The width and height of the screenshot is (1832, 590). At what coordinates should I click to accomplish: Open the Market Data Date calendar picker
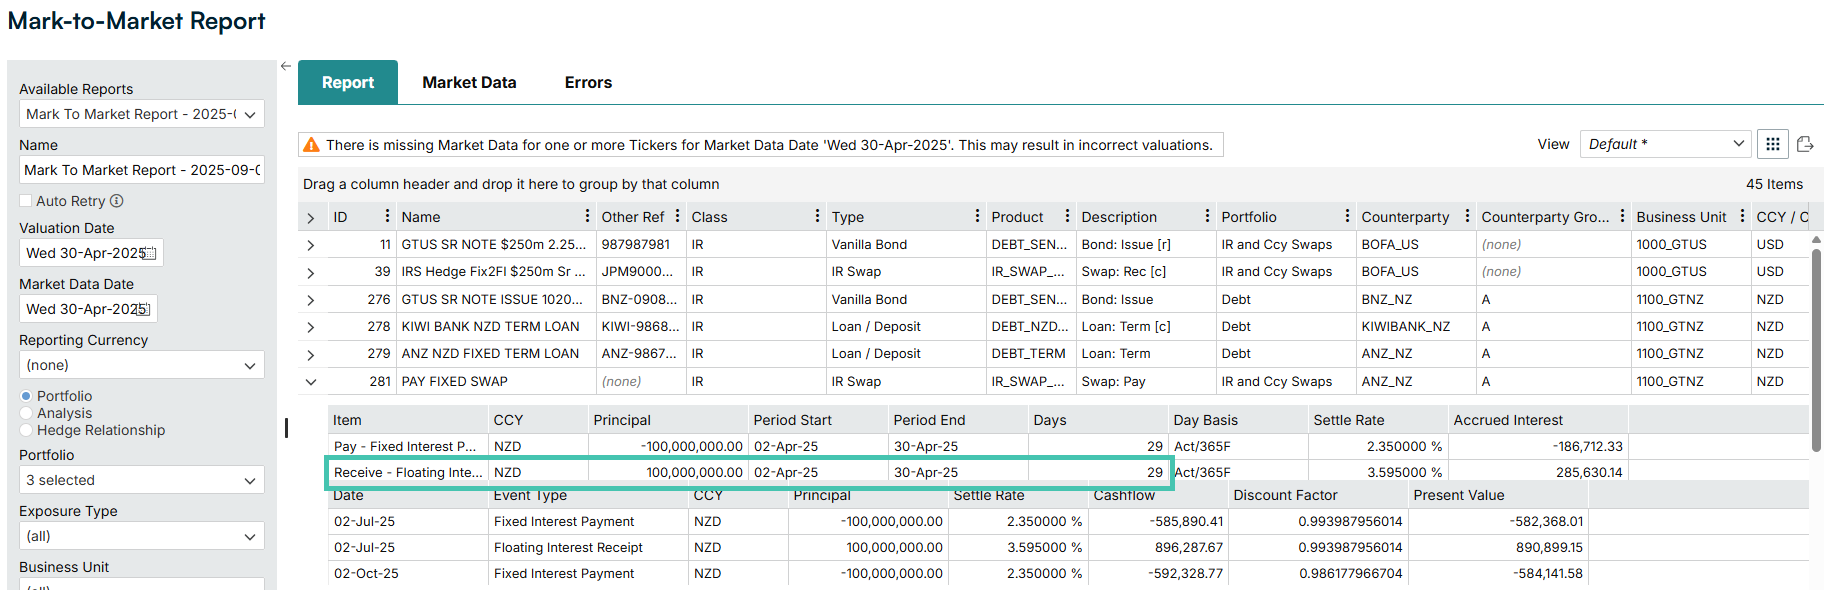pyautogui.click(x=144, y=309)
